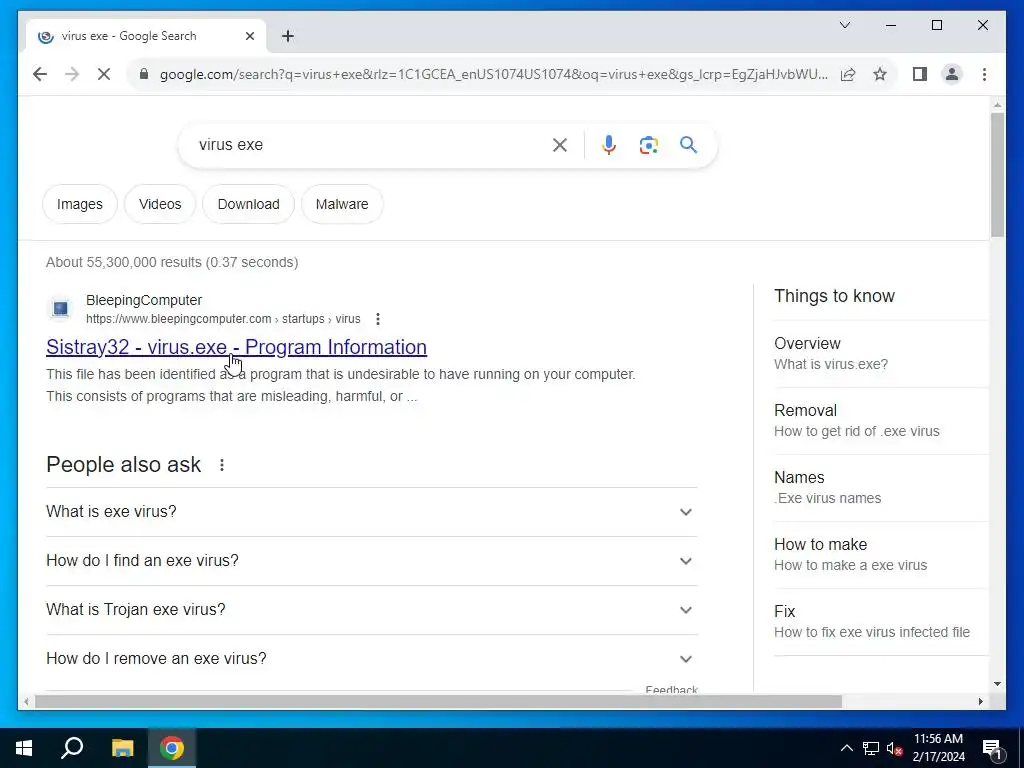Clear the search box with the X icon
This screenshot has width=1024, height=768.
(x=560, y=145)
